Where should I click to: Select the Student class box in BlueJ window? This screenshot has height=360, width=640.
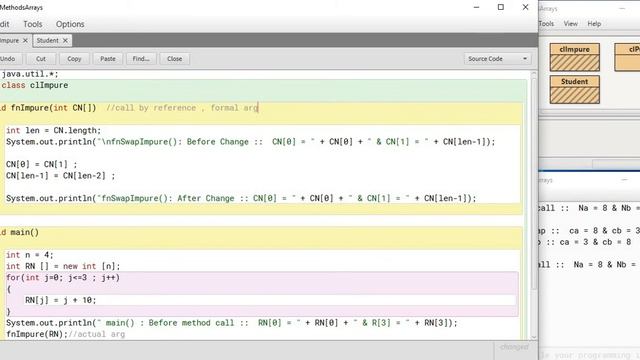coord(574,89)
